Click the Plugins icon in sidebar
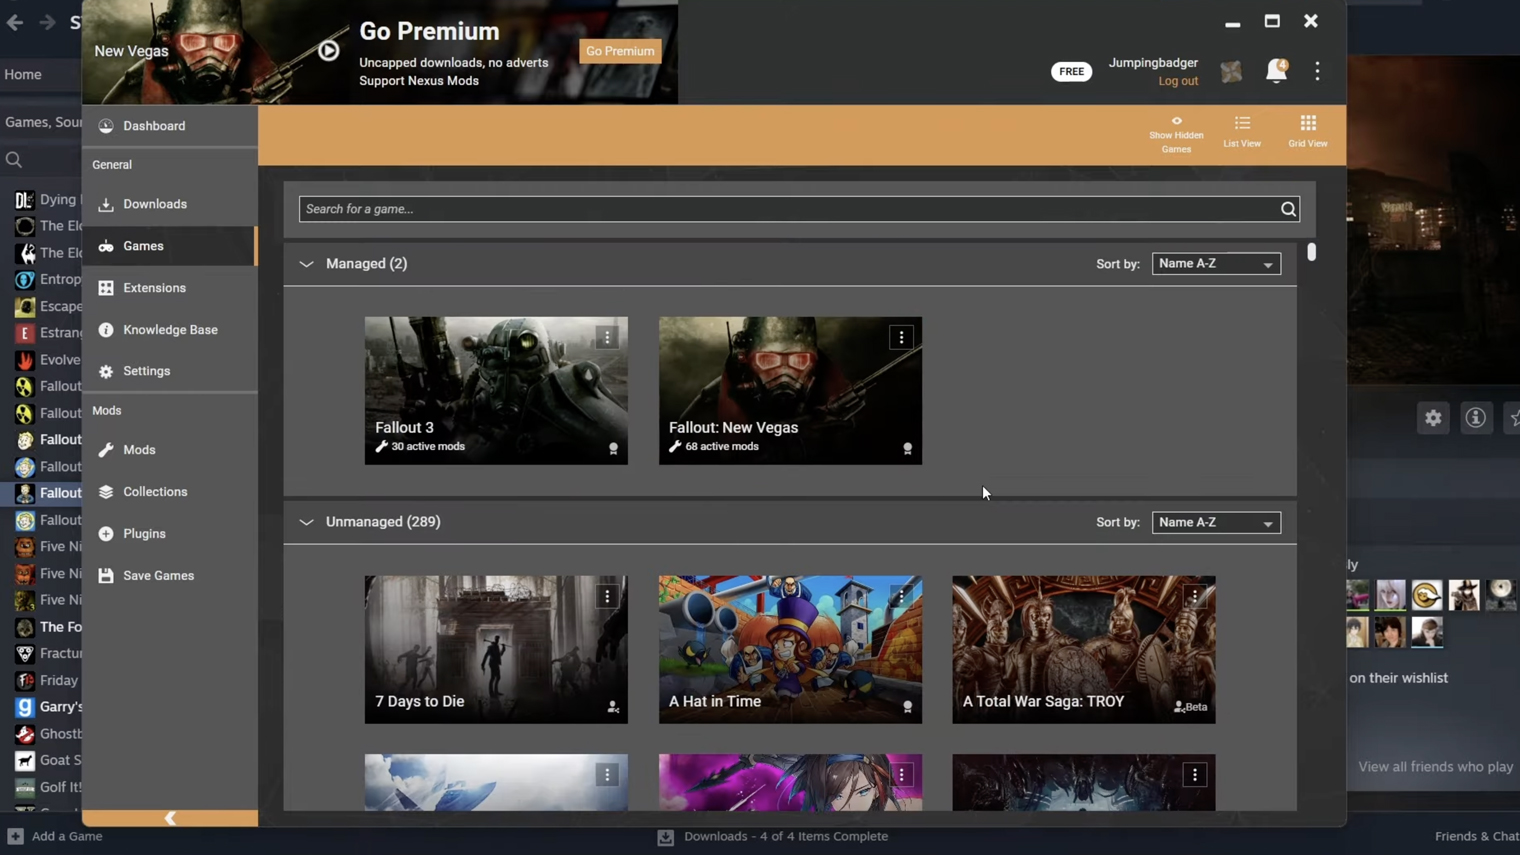Viewport: 1520px width, 855px height. [x=106, y=534]
